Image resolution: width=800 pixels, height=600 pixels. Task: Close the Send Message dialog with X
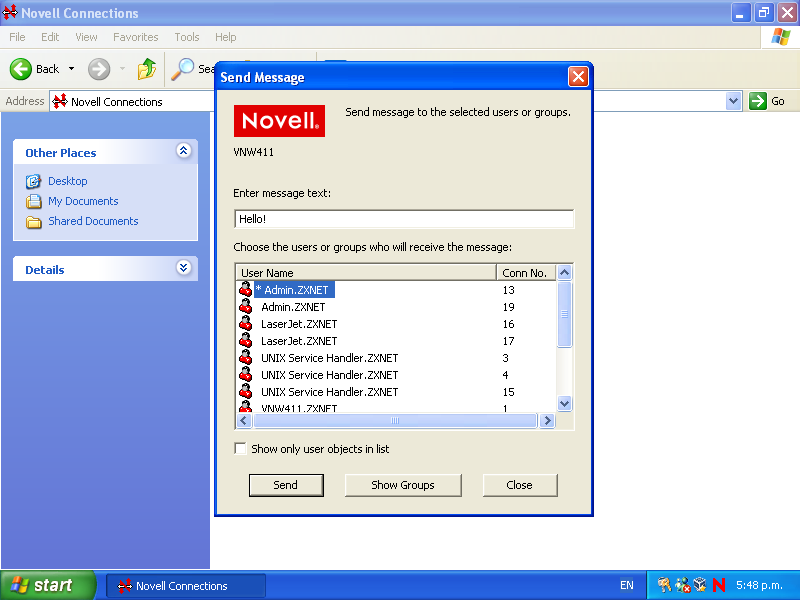click(578, 77)
